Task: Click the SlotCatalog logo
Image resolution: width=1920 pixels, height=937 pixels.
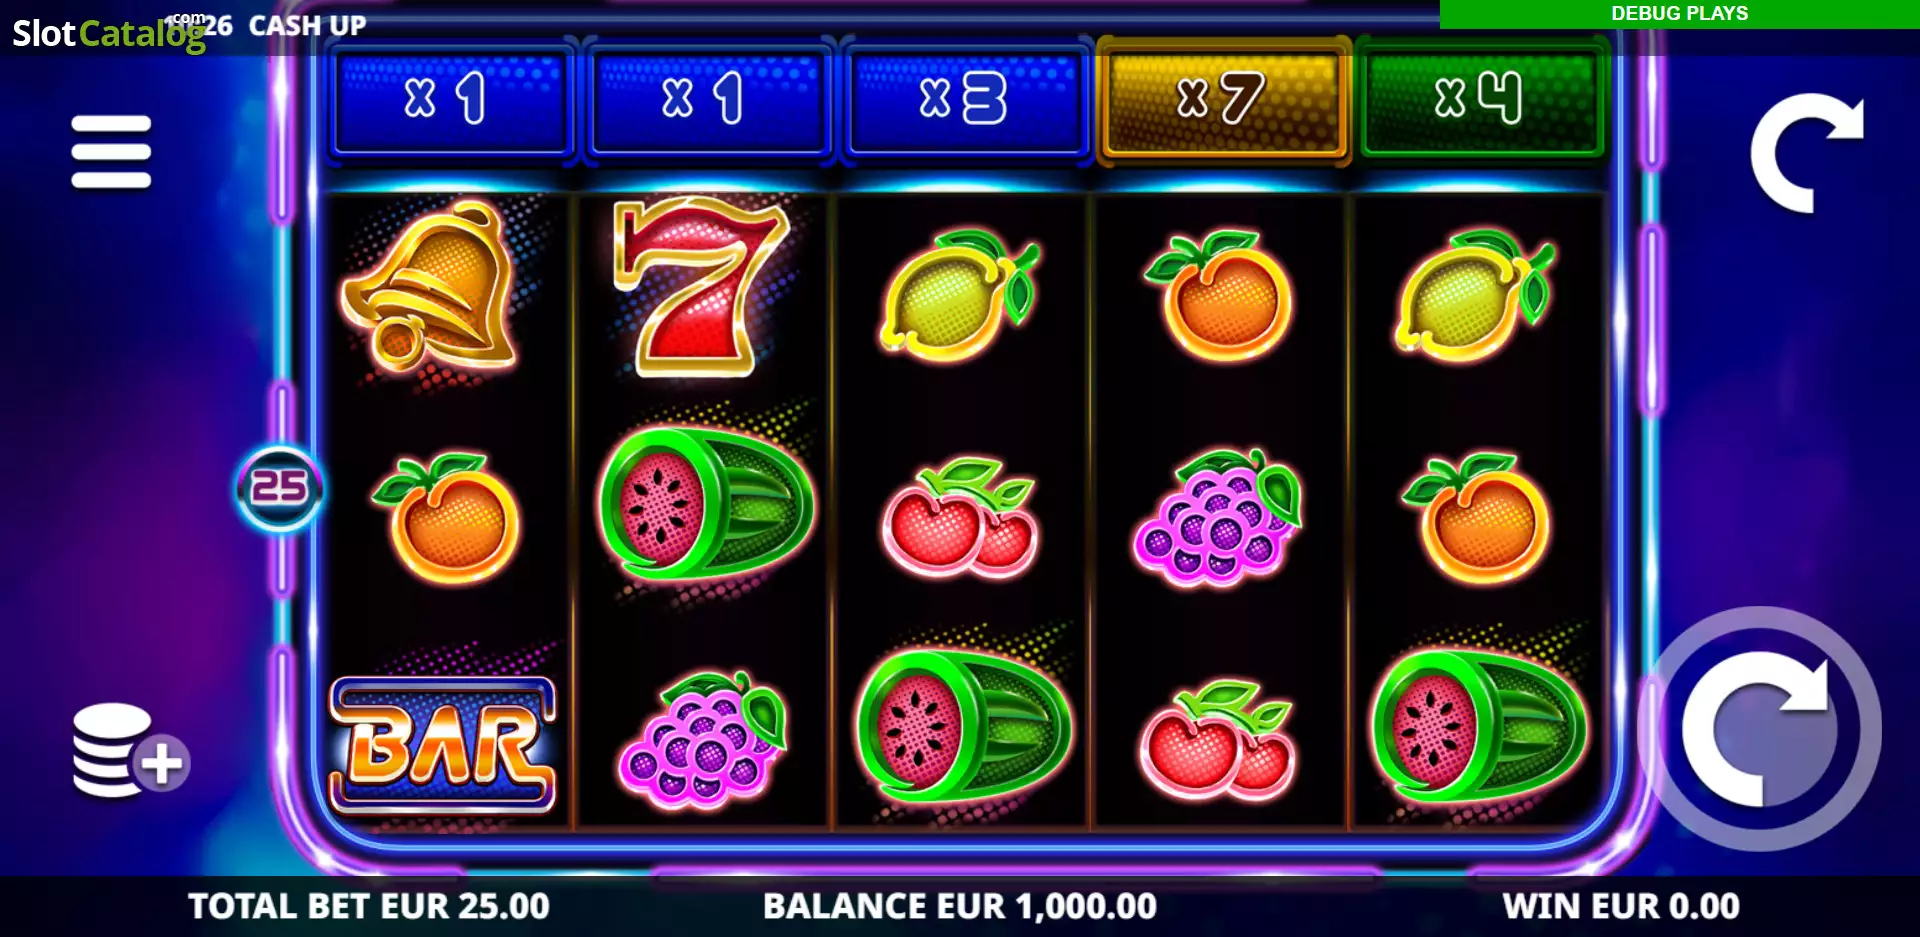Action: tap(108, 33)
